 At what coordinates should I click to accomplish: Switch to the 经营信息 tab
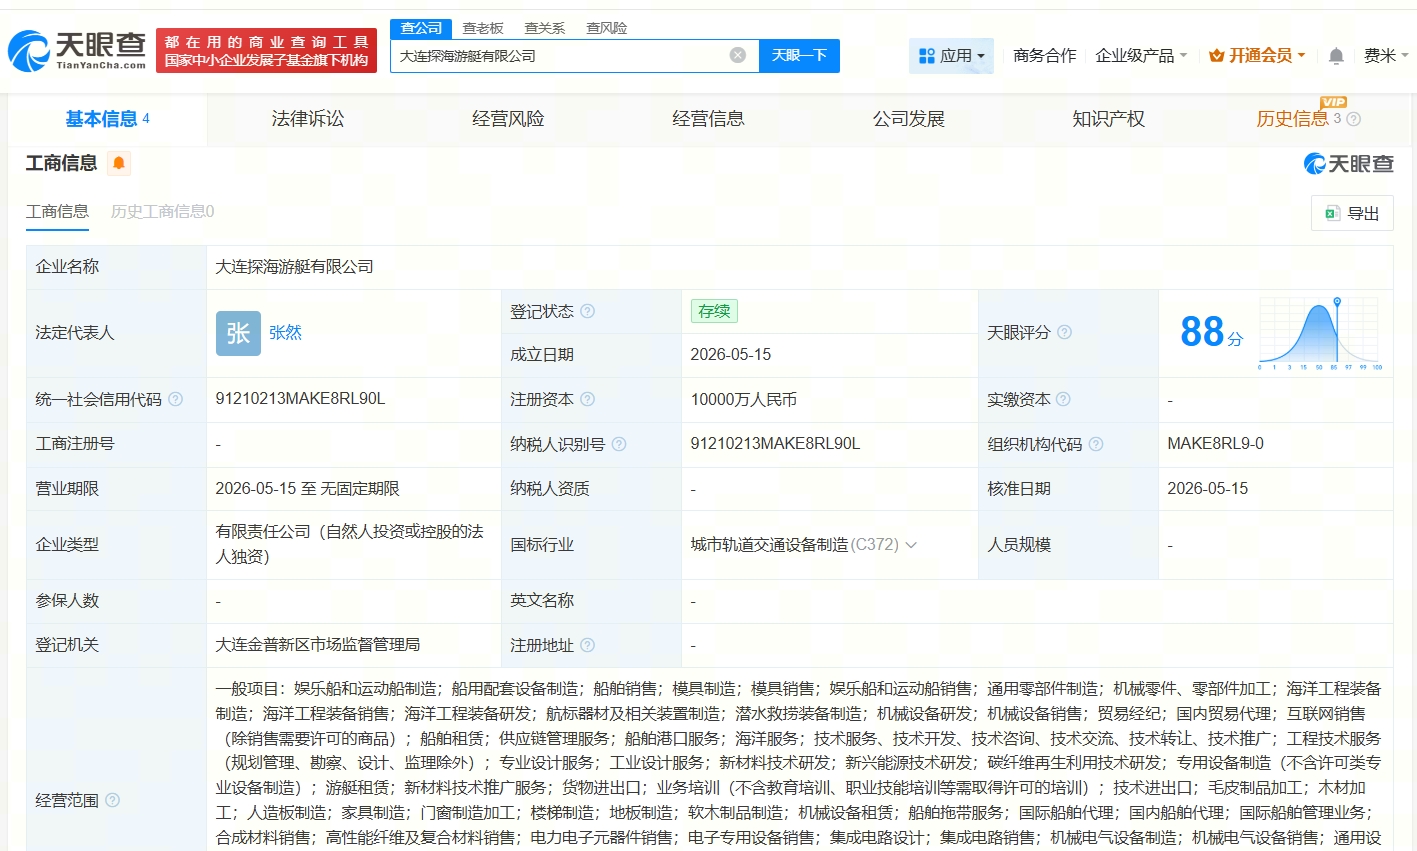(x=708, y=119)
